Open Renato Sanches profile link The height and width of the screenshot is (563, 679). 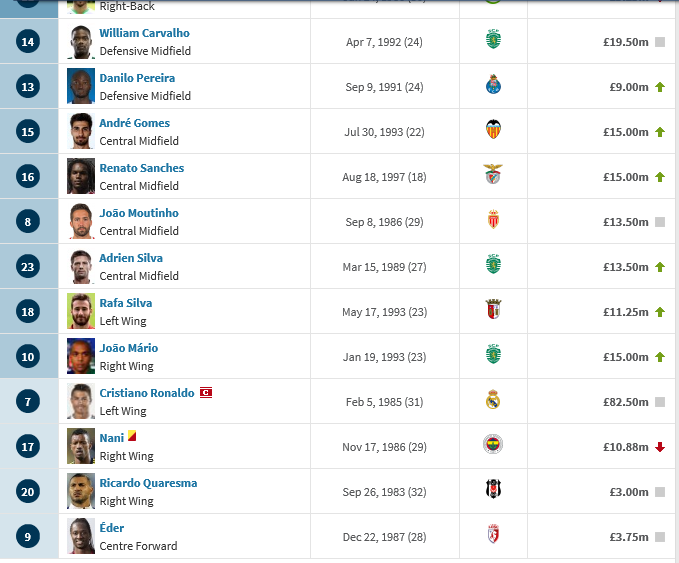pyautogui.click(x=142, y=168)
